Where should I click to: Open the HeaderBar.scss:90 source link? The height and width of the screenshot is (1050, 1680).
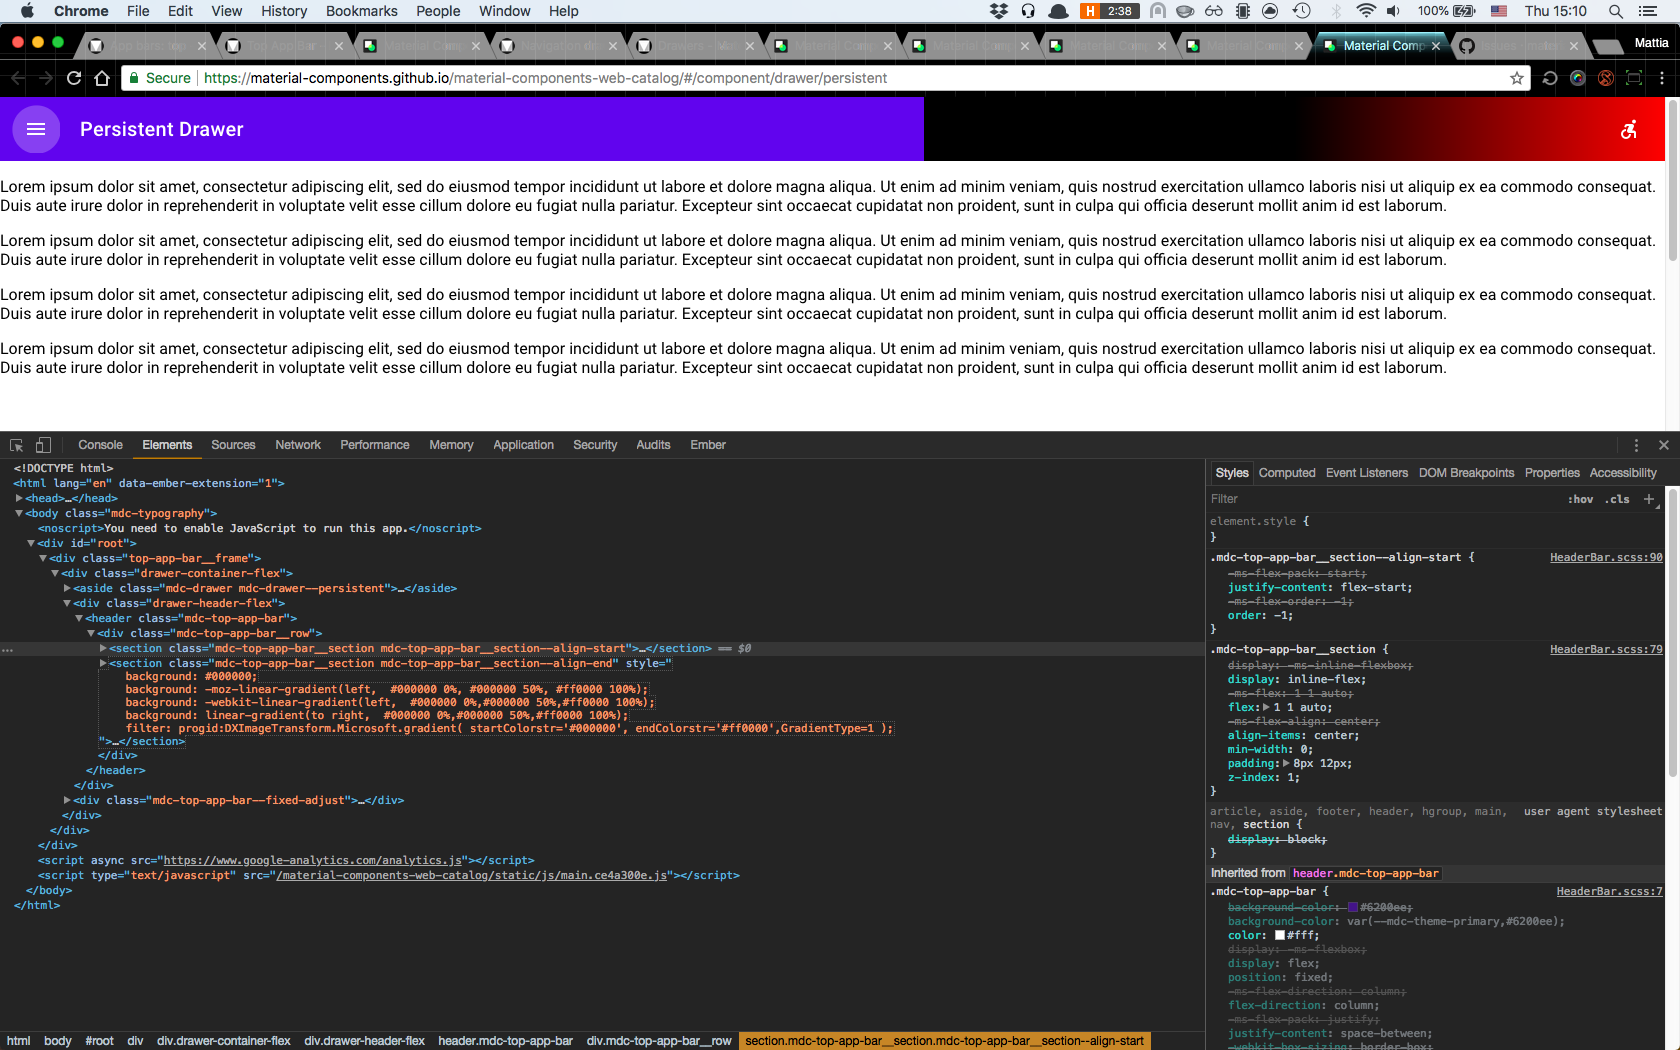[1606, 557]
